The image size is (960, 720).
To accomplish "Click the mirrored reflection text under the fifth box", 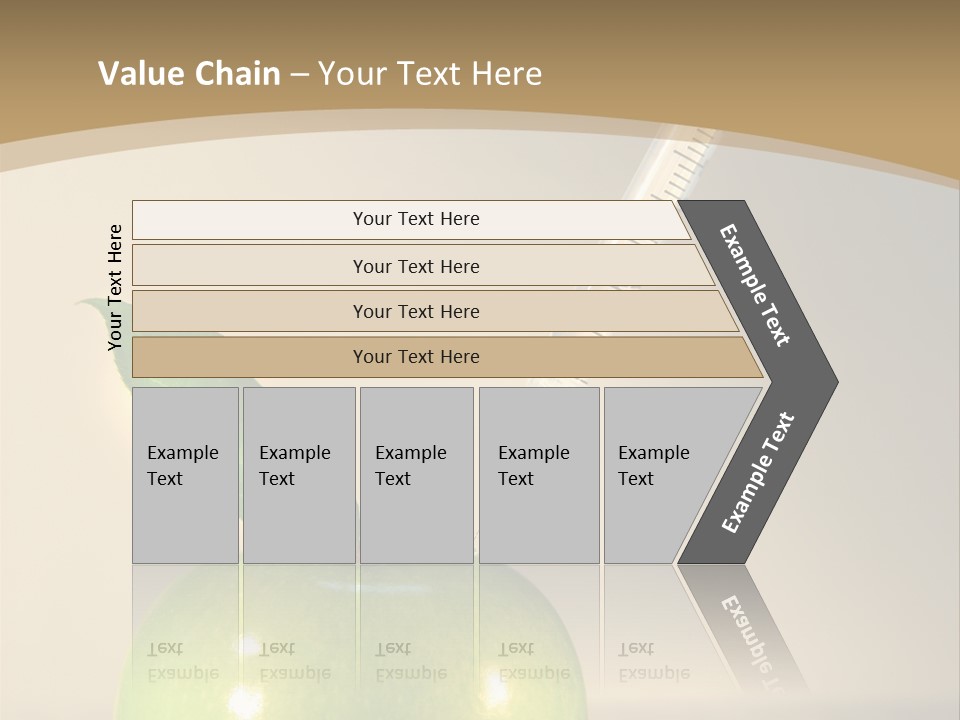I will (653, 661).
